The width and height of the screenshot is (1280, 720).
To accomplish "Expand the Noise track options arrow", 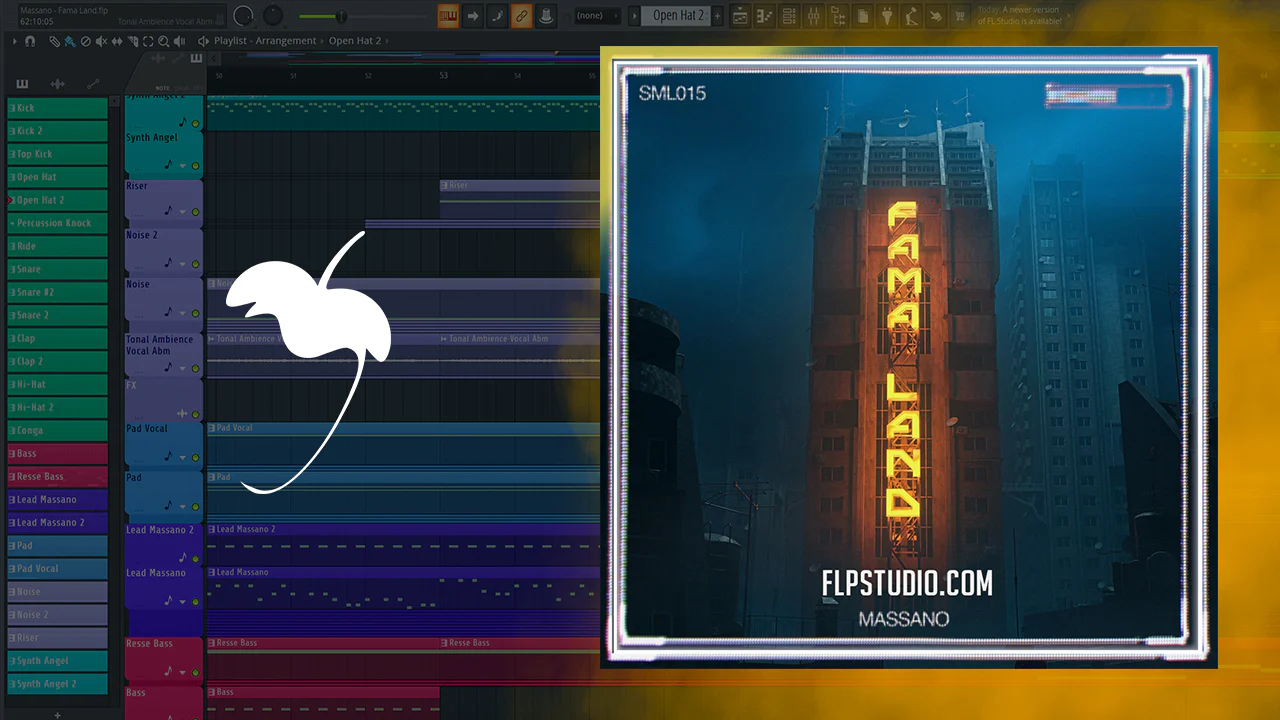I will (182, 313).
